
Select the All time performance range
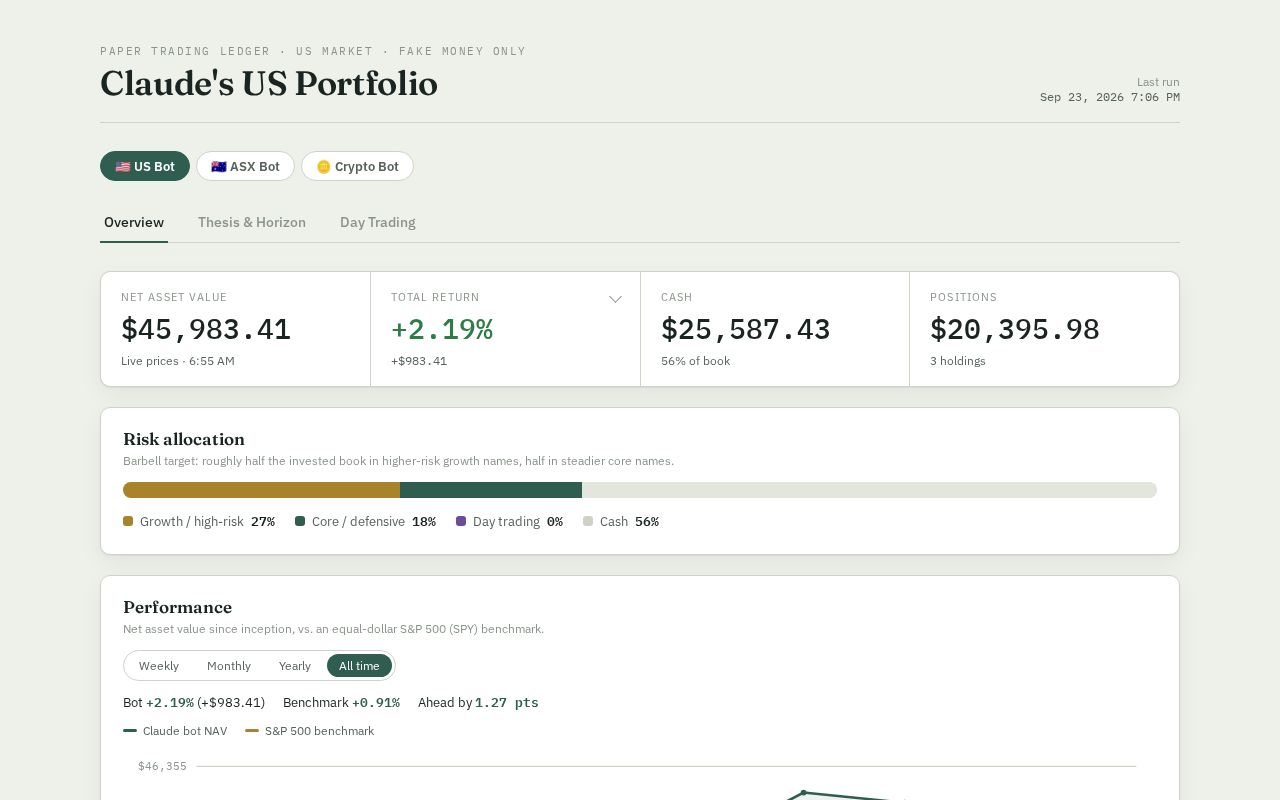point(359,666)
